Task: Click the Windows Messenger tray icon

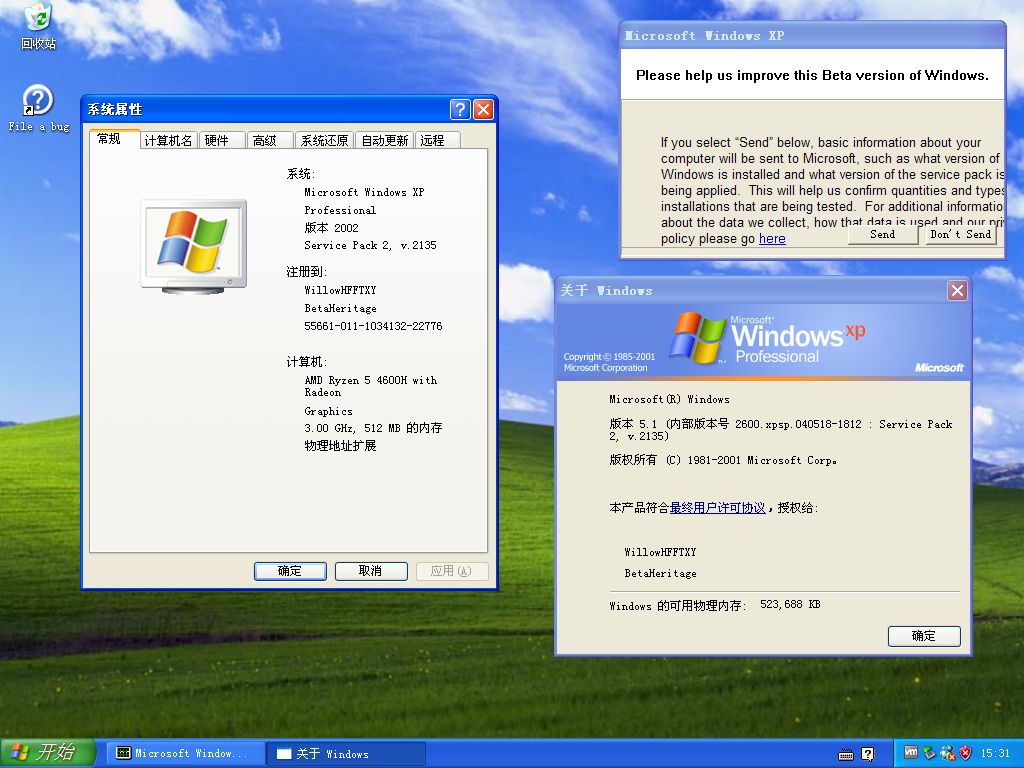Action: (947, 753)
